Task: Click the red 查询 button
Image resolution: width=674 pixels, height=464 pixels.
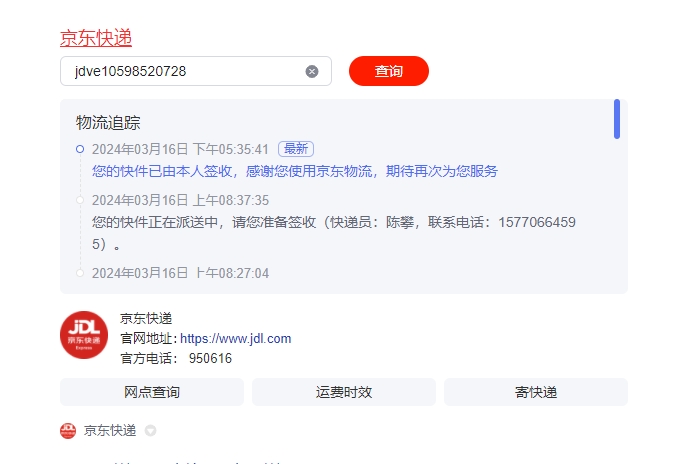Action: [389, 71]
